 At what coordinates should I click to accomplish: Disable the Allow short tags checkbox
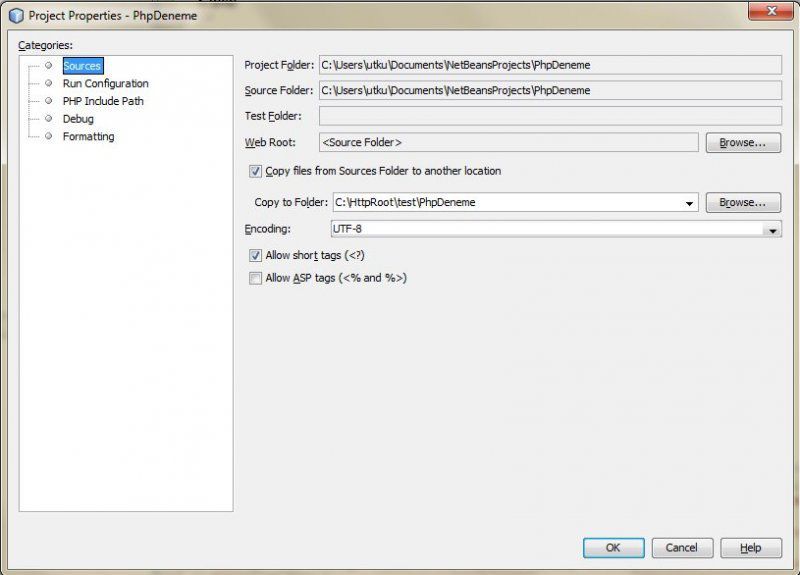pos(255,256)
